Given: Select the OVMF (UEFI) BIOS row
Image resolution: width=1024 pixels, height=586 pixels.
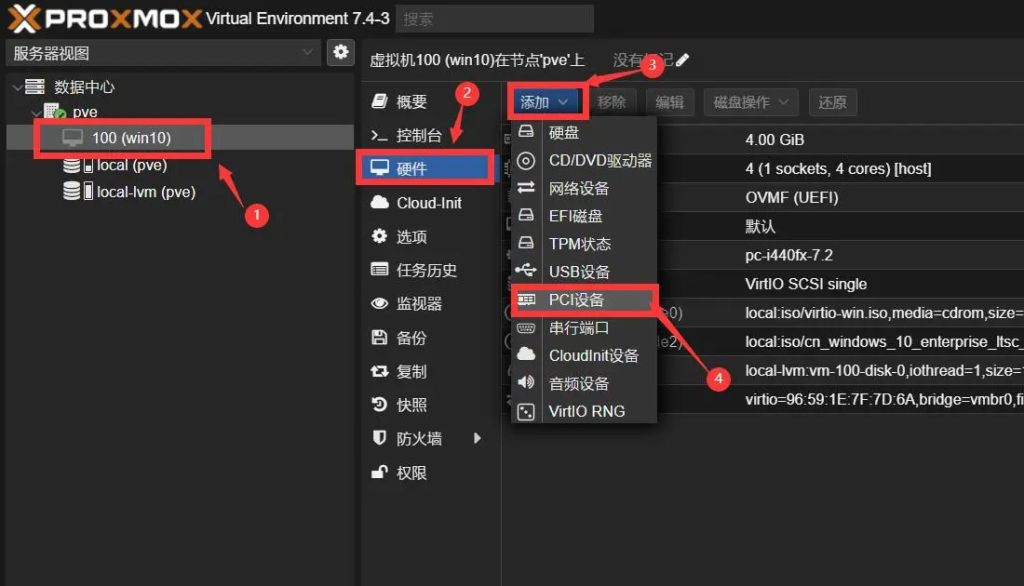Looking at the screenshot, I should click(763, 197).
